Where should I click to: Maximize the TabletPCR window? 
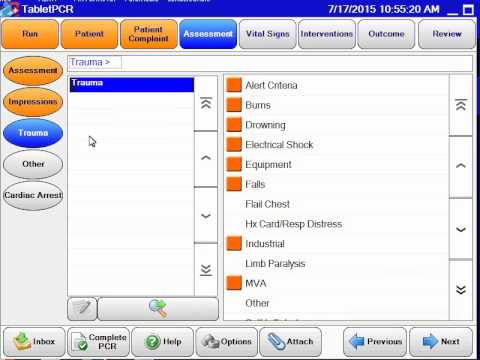pyautogui.click(x=468, y=10)
